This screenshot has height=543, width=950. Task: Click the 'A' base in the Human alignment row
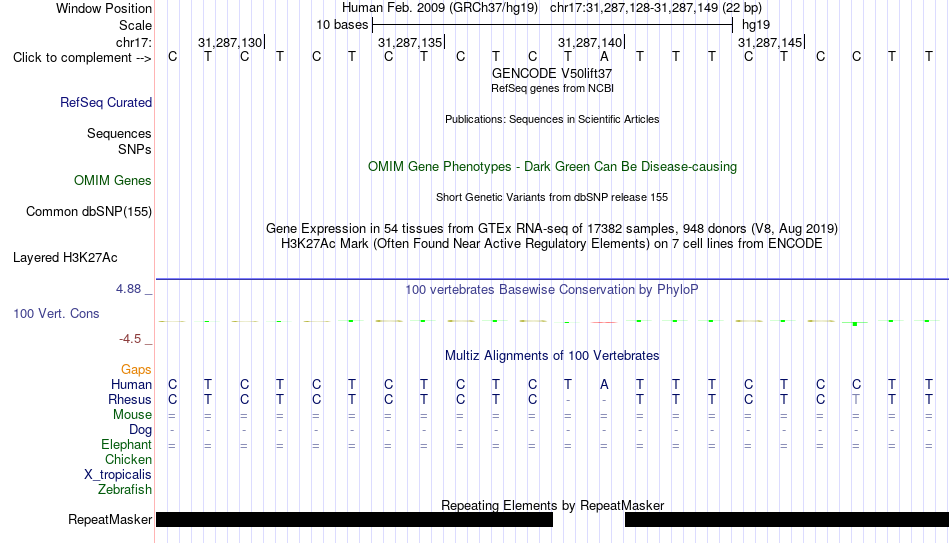(604, 385)
